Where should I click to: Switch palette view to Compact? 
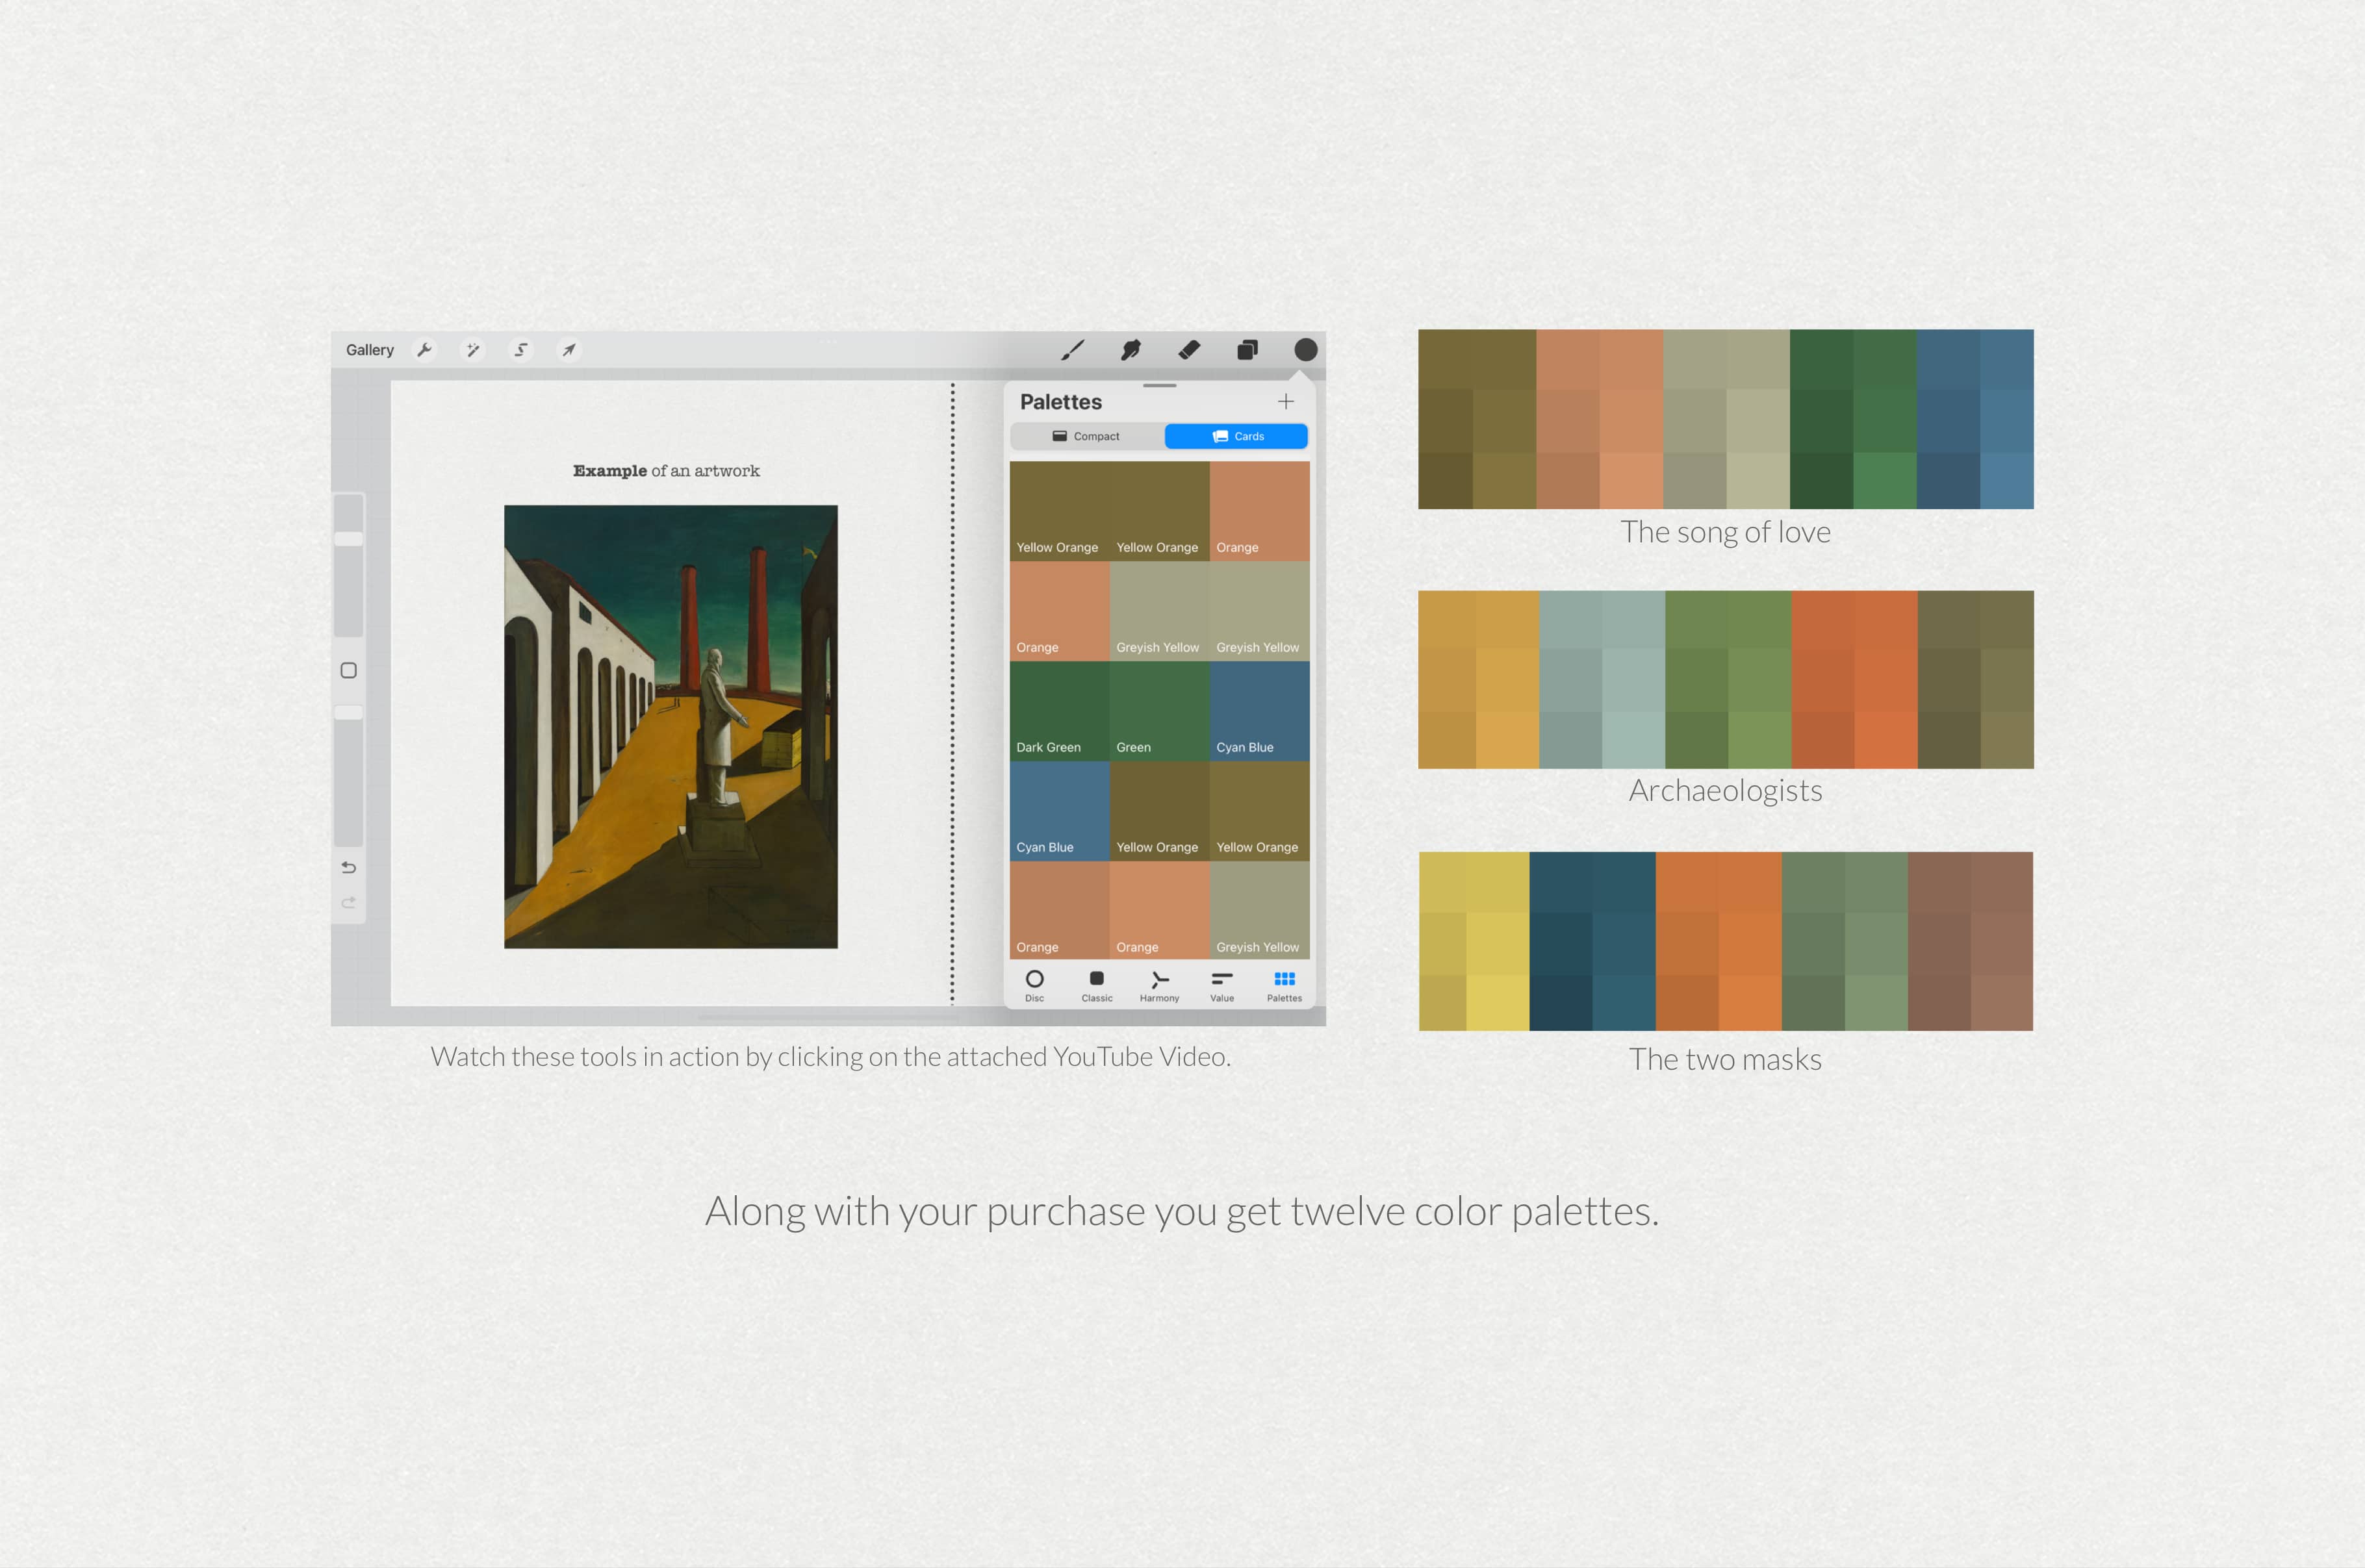click(1087, 436)
